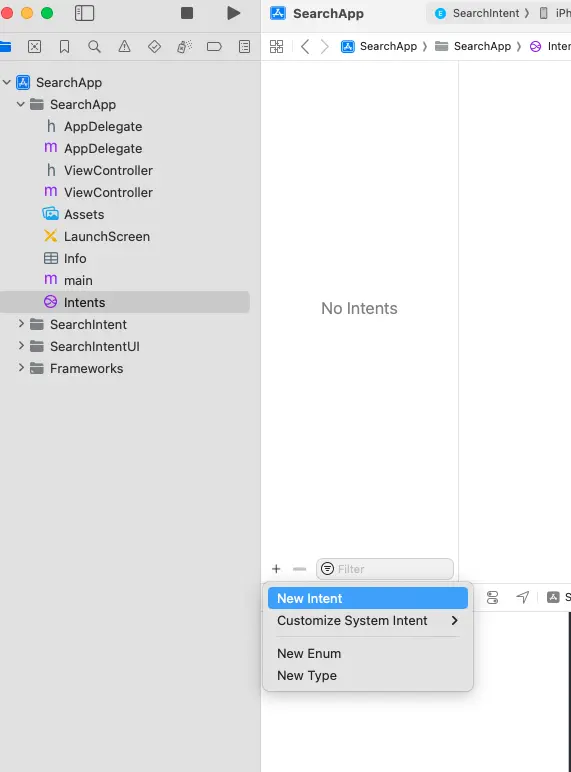Show the project navigator folder icon
This screenshot has height=772, width=571.
point(5,47)
